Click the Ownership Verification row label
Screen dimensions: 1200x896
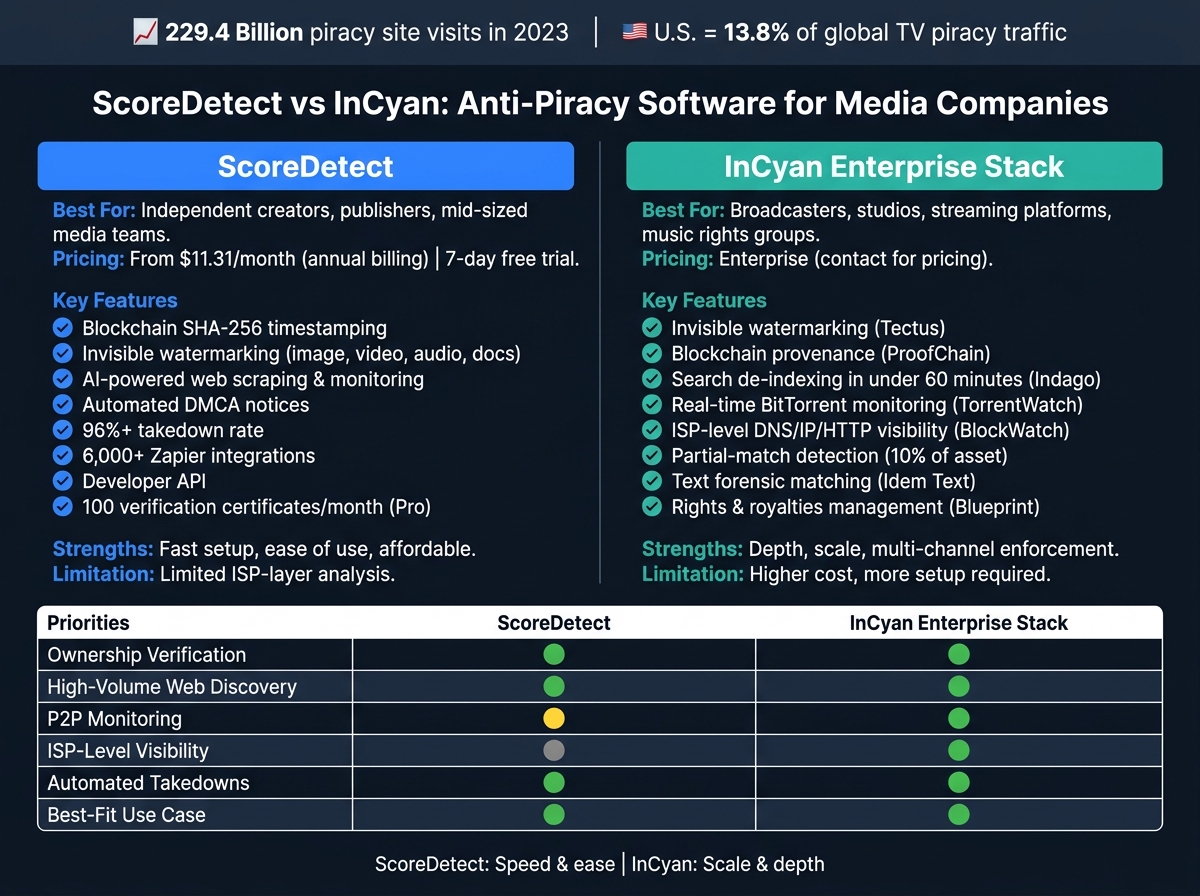[147, 655]
